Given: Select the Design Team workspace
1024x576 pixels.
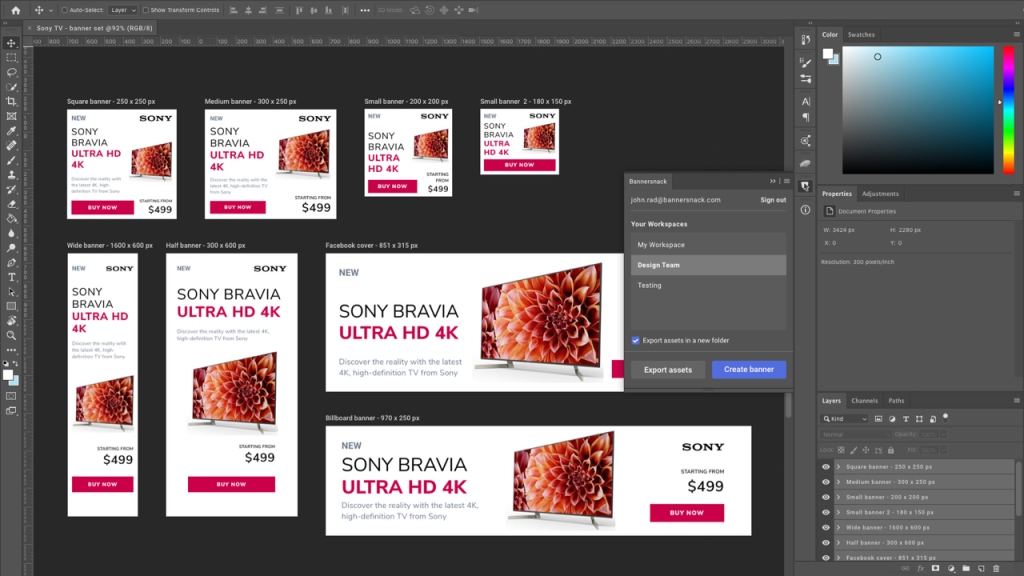Looking at the screenshot, I should [x=708, y=265].
